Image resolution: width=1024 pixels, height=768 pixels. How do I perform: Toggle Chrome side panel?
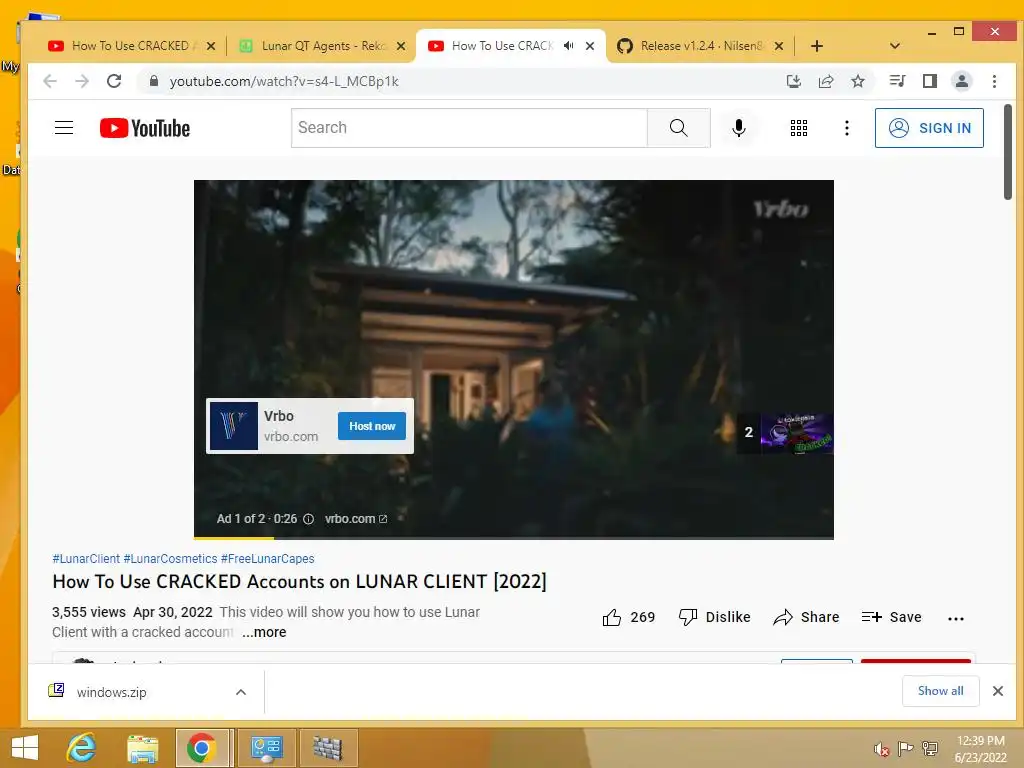tap(930, 81)
